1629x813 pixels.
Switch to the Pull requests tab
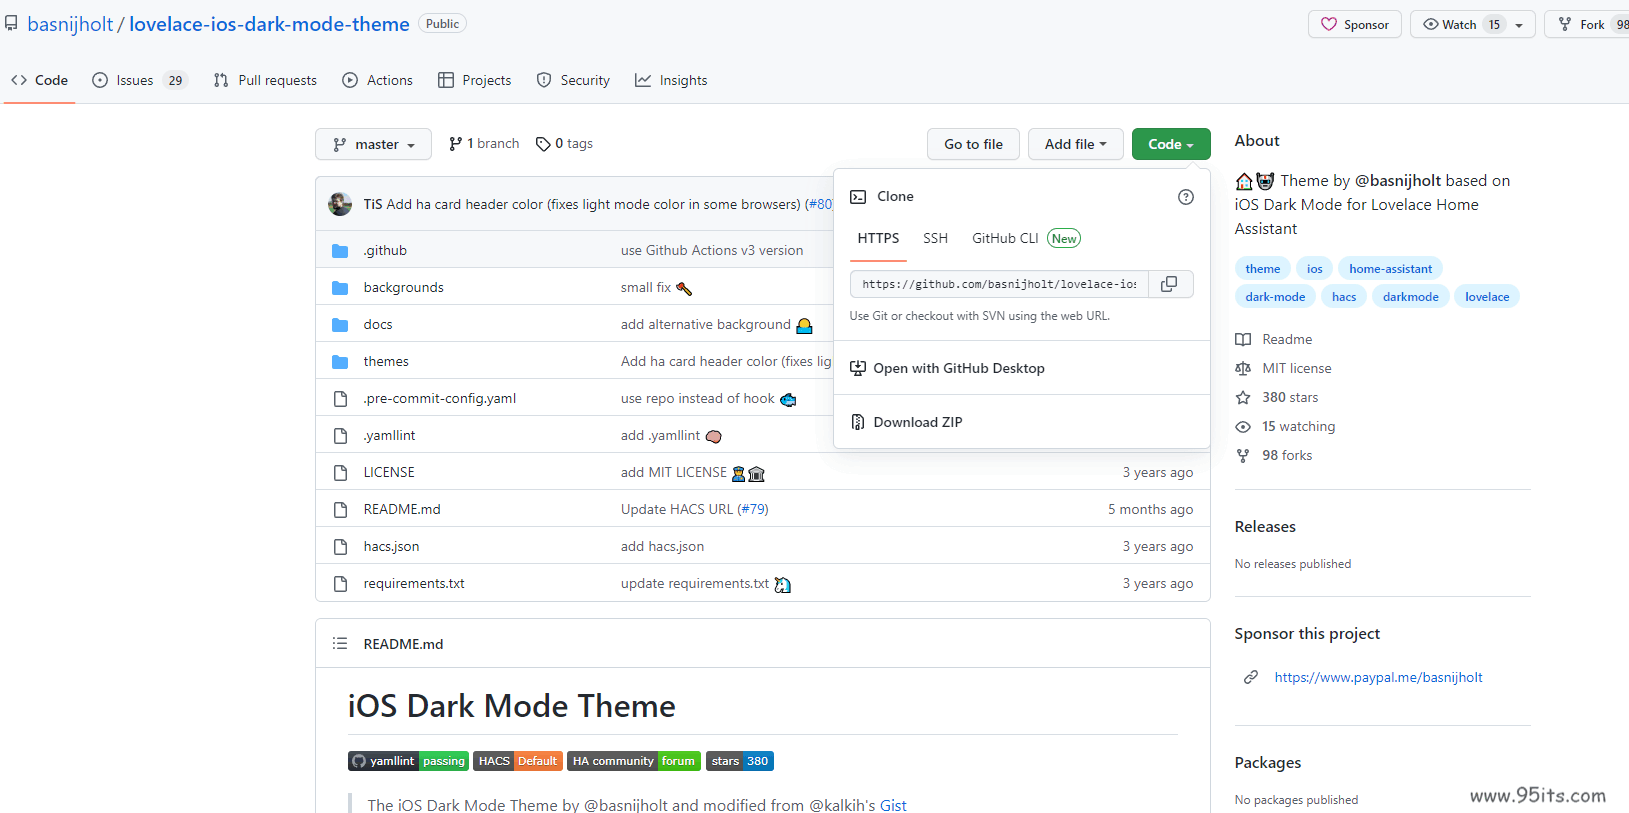coord(265,80)
